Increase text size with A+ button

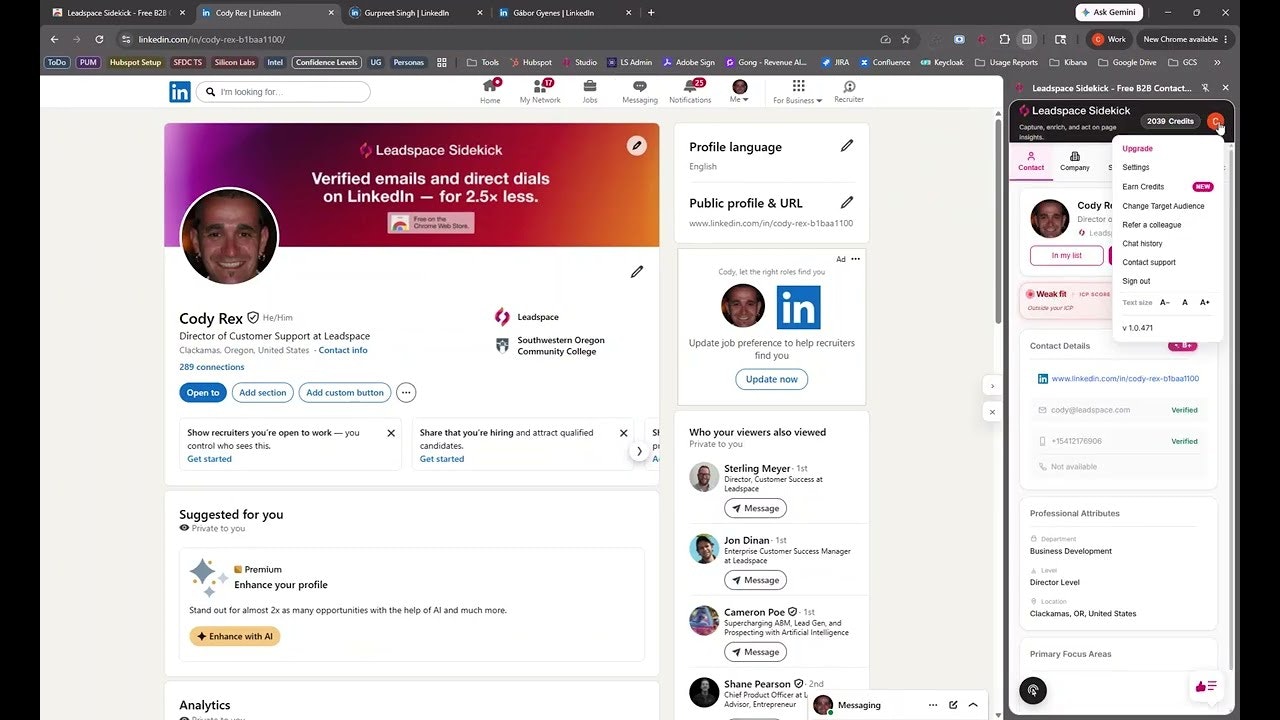coord(1205,302)
